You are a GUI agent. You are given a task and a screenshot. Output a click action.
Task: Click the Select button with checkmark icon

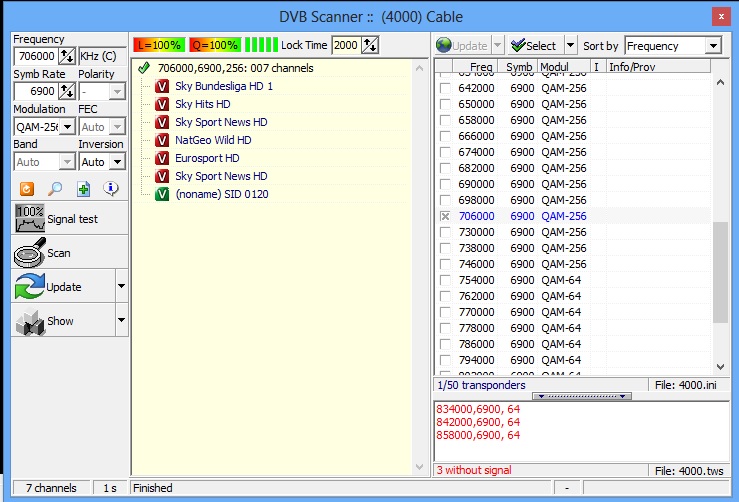[535, 46]
